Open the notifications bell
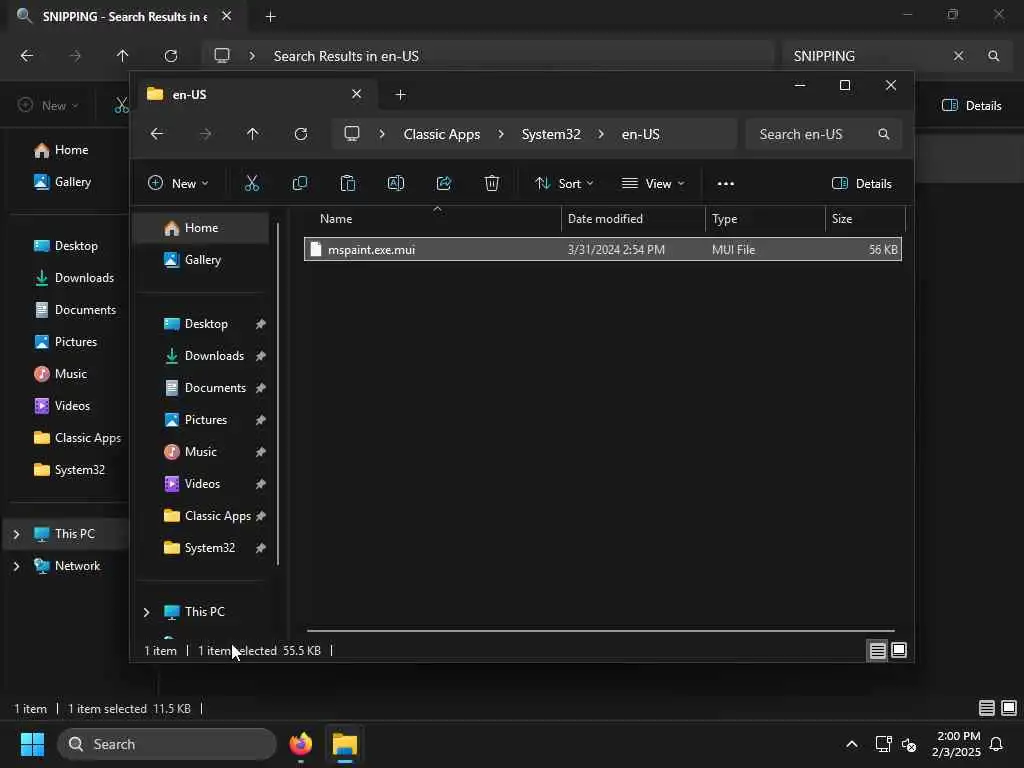1024x768 pixels. click(996, 744)
